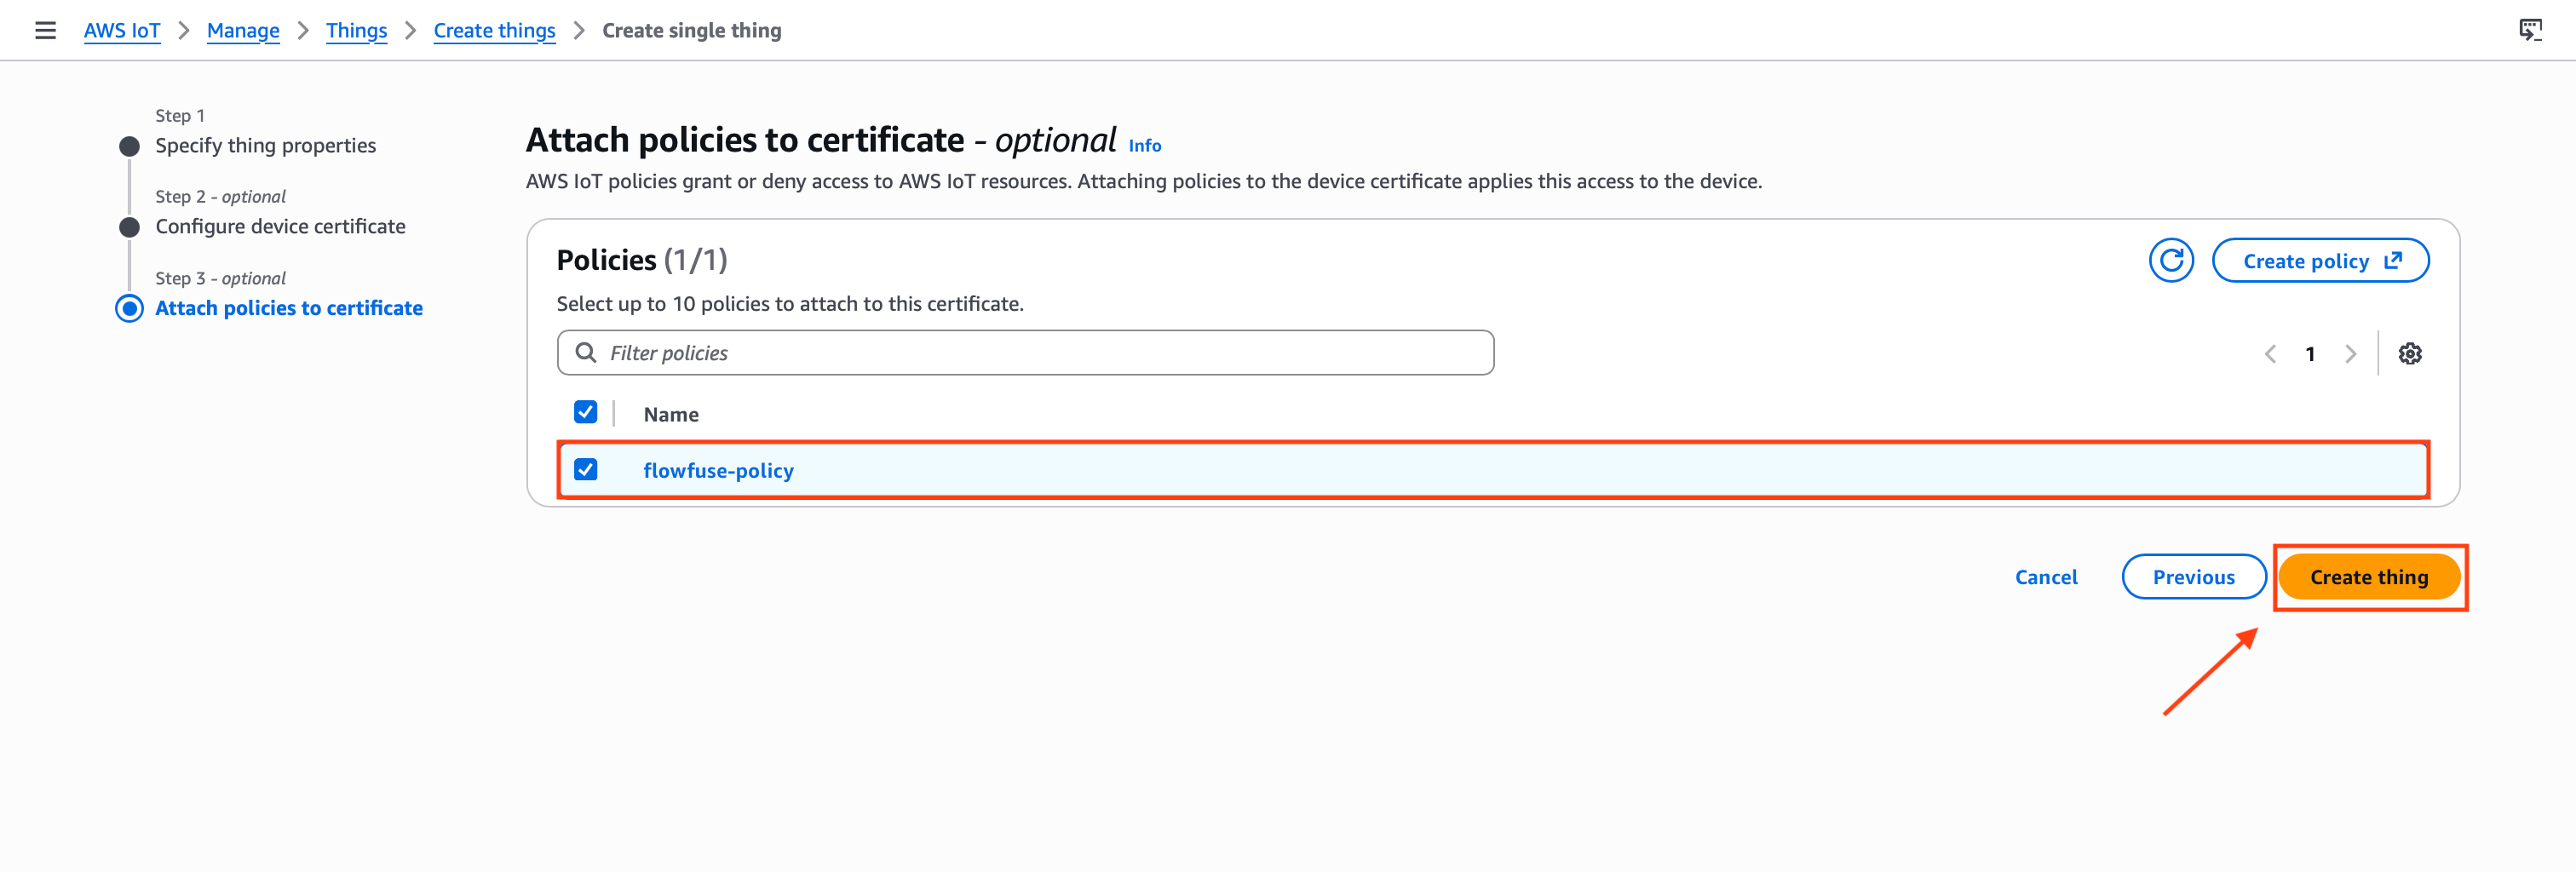Open the flowfuse-policy details link

(x=719, y=470)
